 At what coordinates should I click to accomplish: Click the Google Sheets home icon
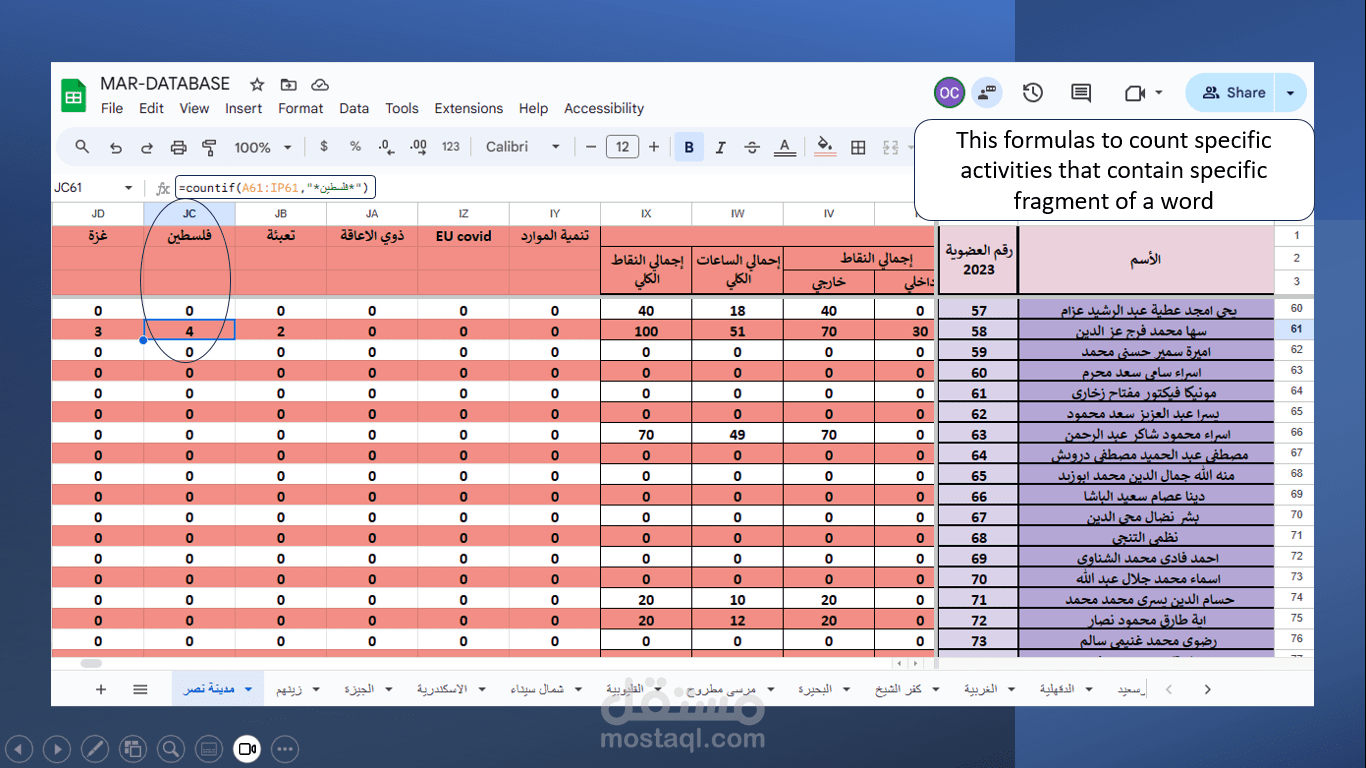coord(74,95)
